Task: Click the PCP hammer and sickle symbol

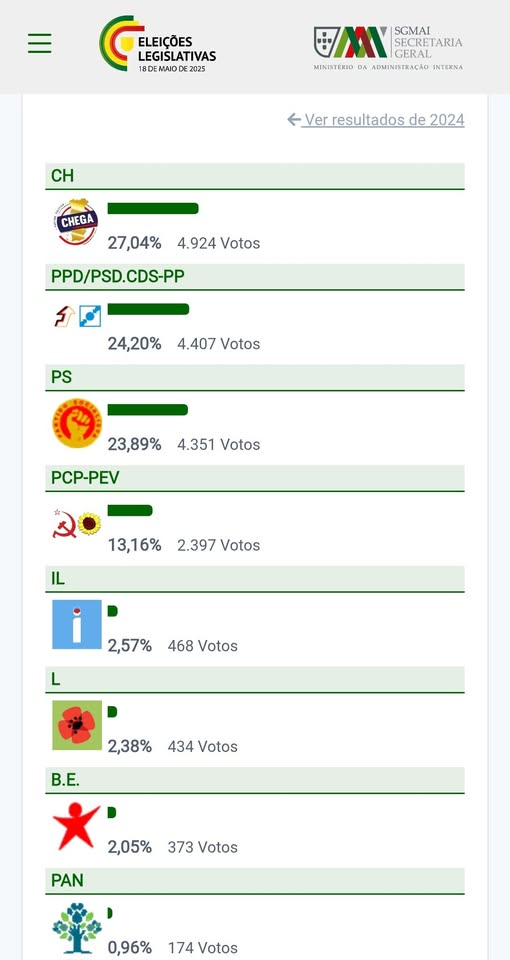Action: 64,524
